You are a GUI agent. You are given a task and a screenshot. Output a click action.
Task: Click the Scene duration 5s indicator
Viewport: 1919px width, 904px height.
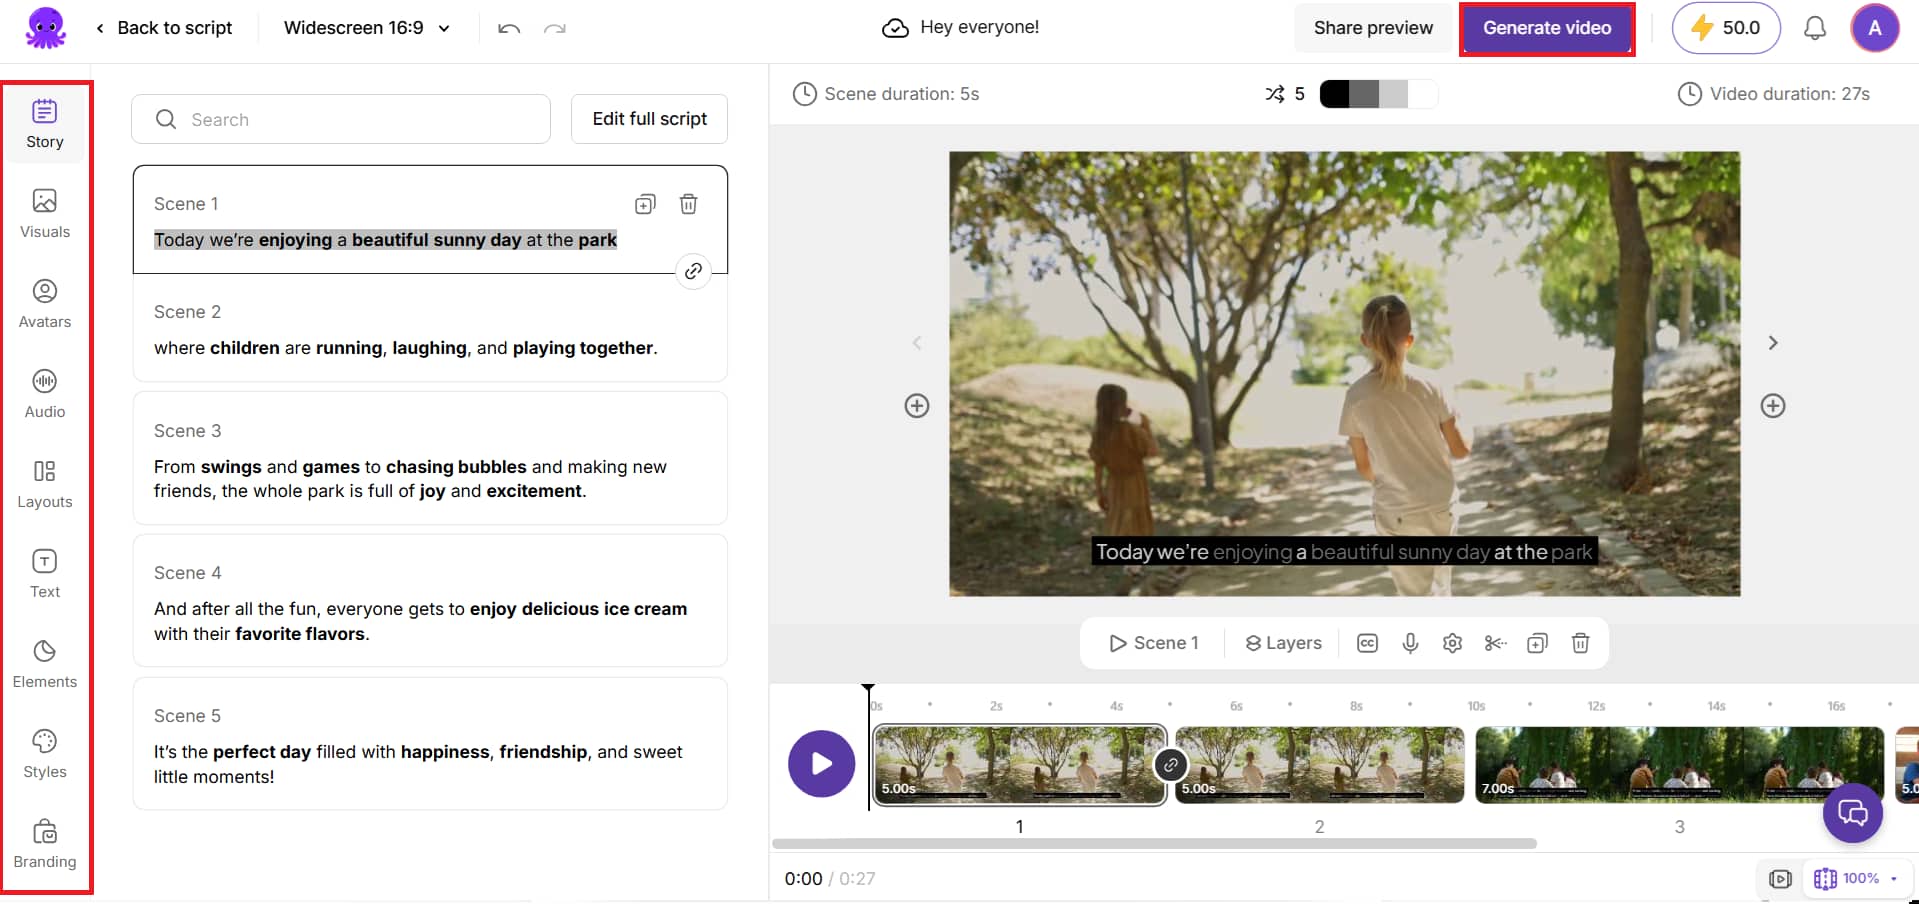click(x=886, y=94)
